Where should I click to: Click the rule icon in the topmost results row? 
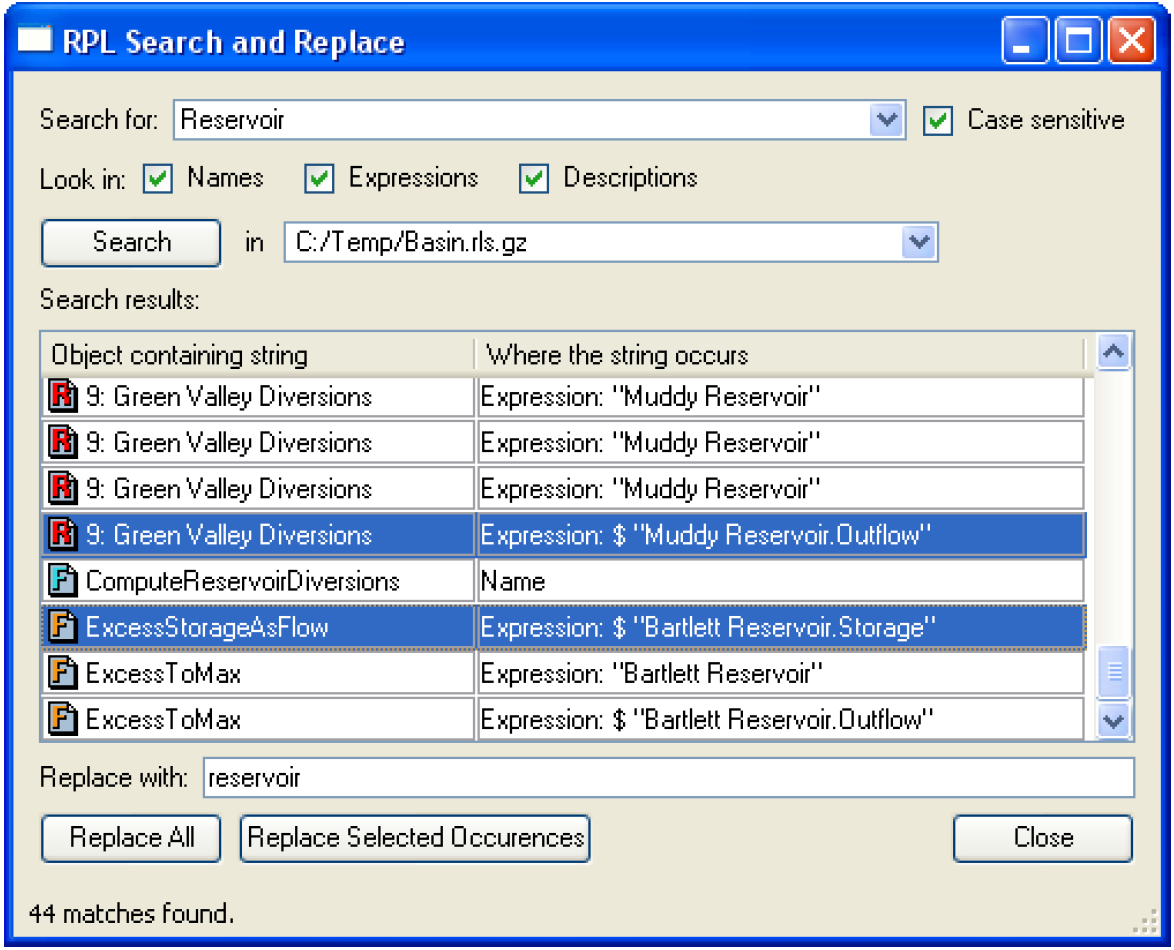click(63, 398)
